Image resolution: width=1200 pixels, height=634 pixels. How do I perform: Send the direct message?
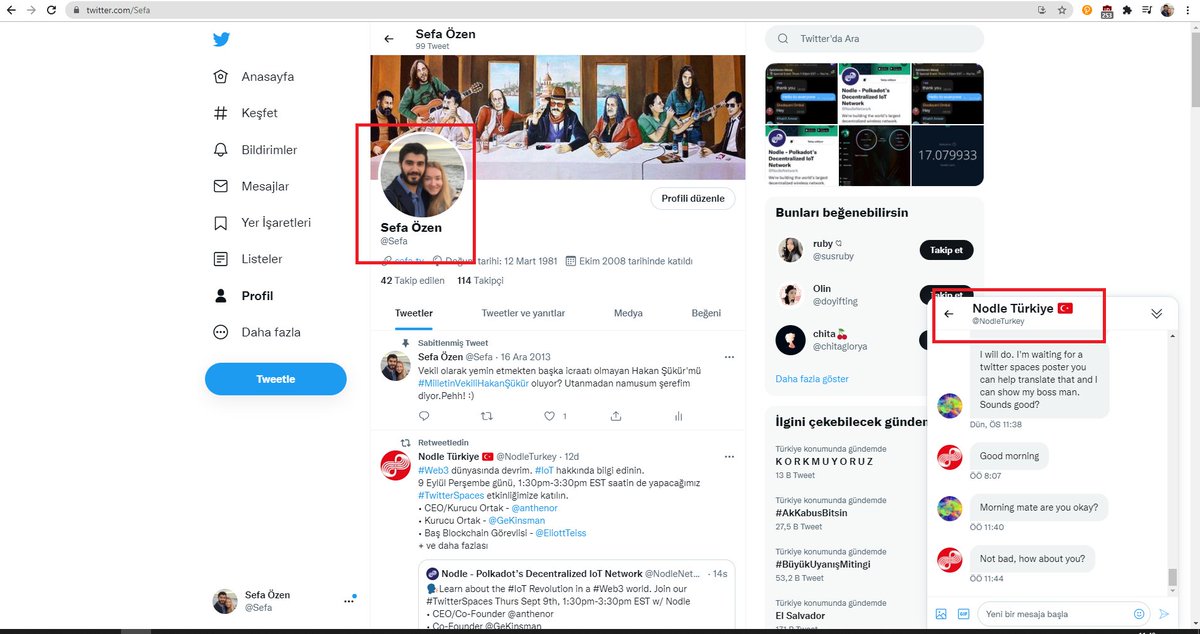click(1164, 614)
